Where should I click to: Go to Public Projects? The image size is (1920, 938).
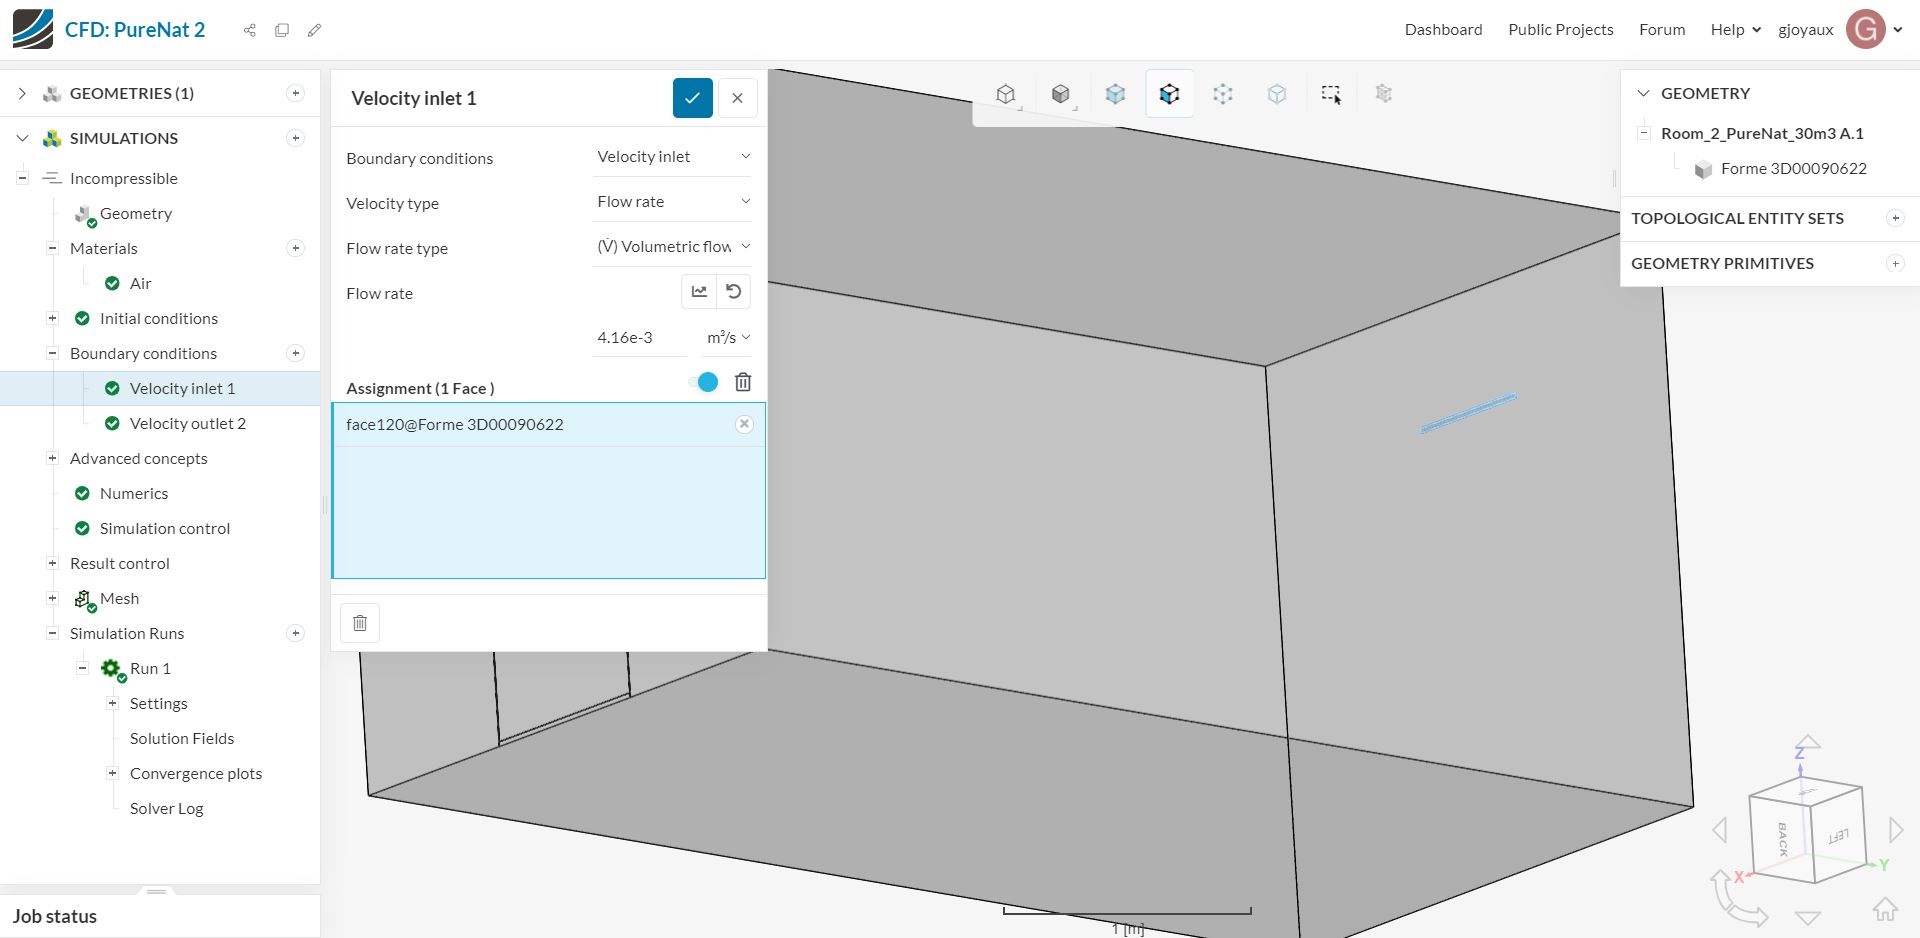pos(1560,30)
